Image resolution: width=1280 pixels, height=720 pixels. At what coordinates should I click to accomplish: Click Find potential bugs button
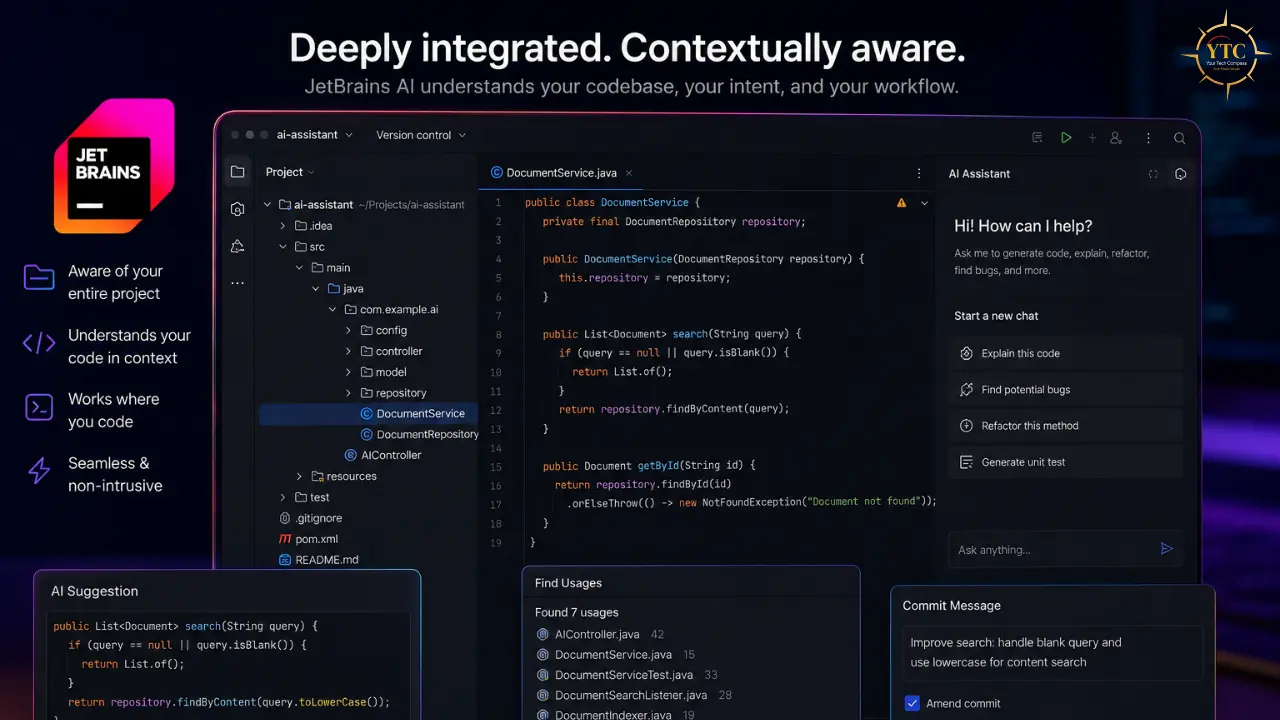tap(1066, 390)
